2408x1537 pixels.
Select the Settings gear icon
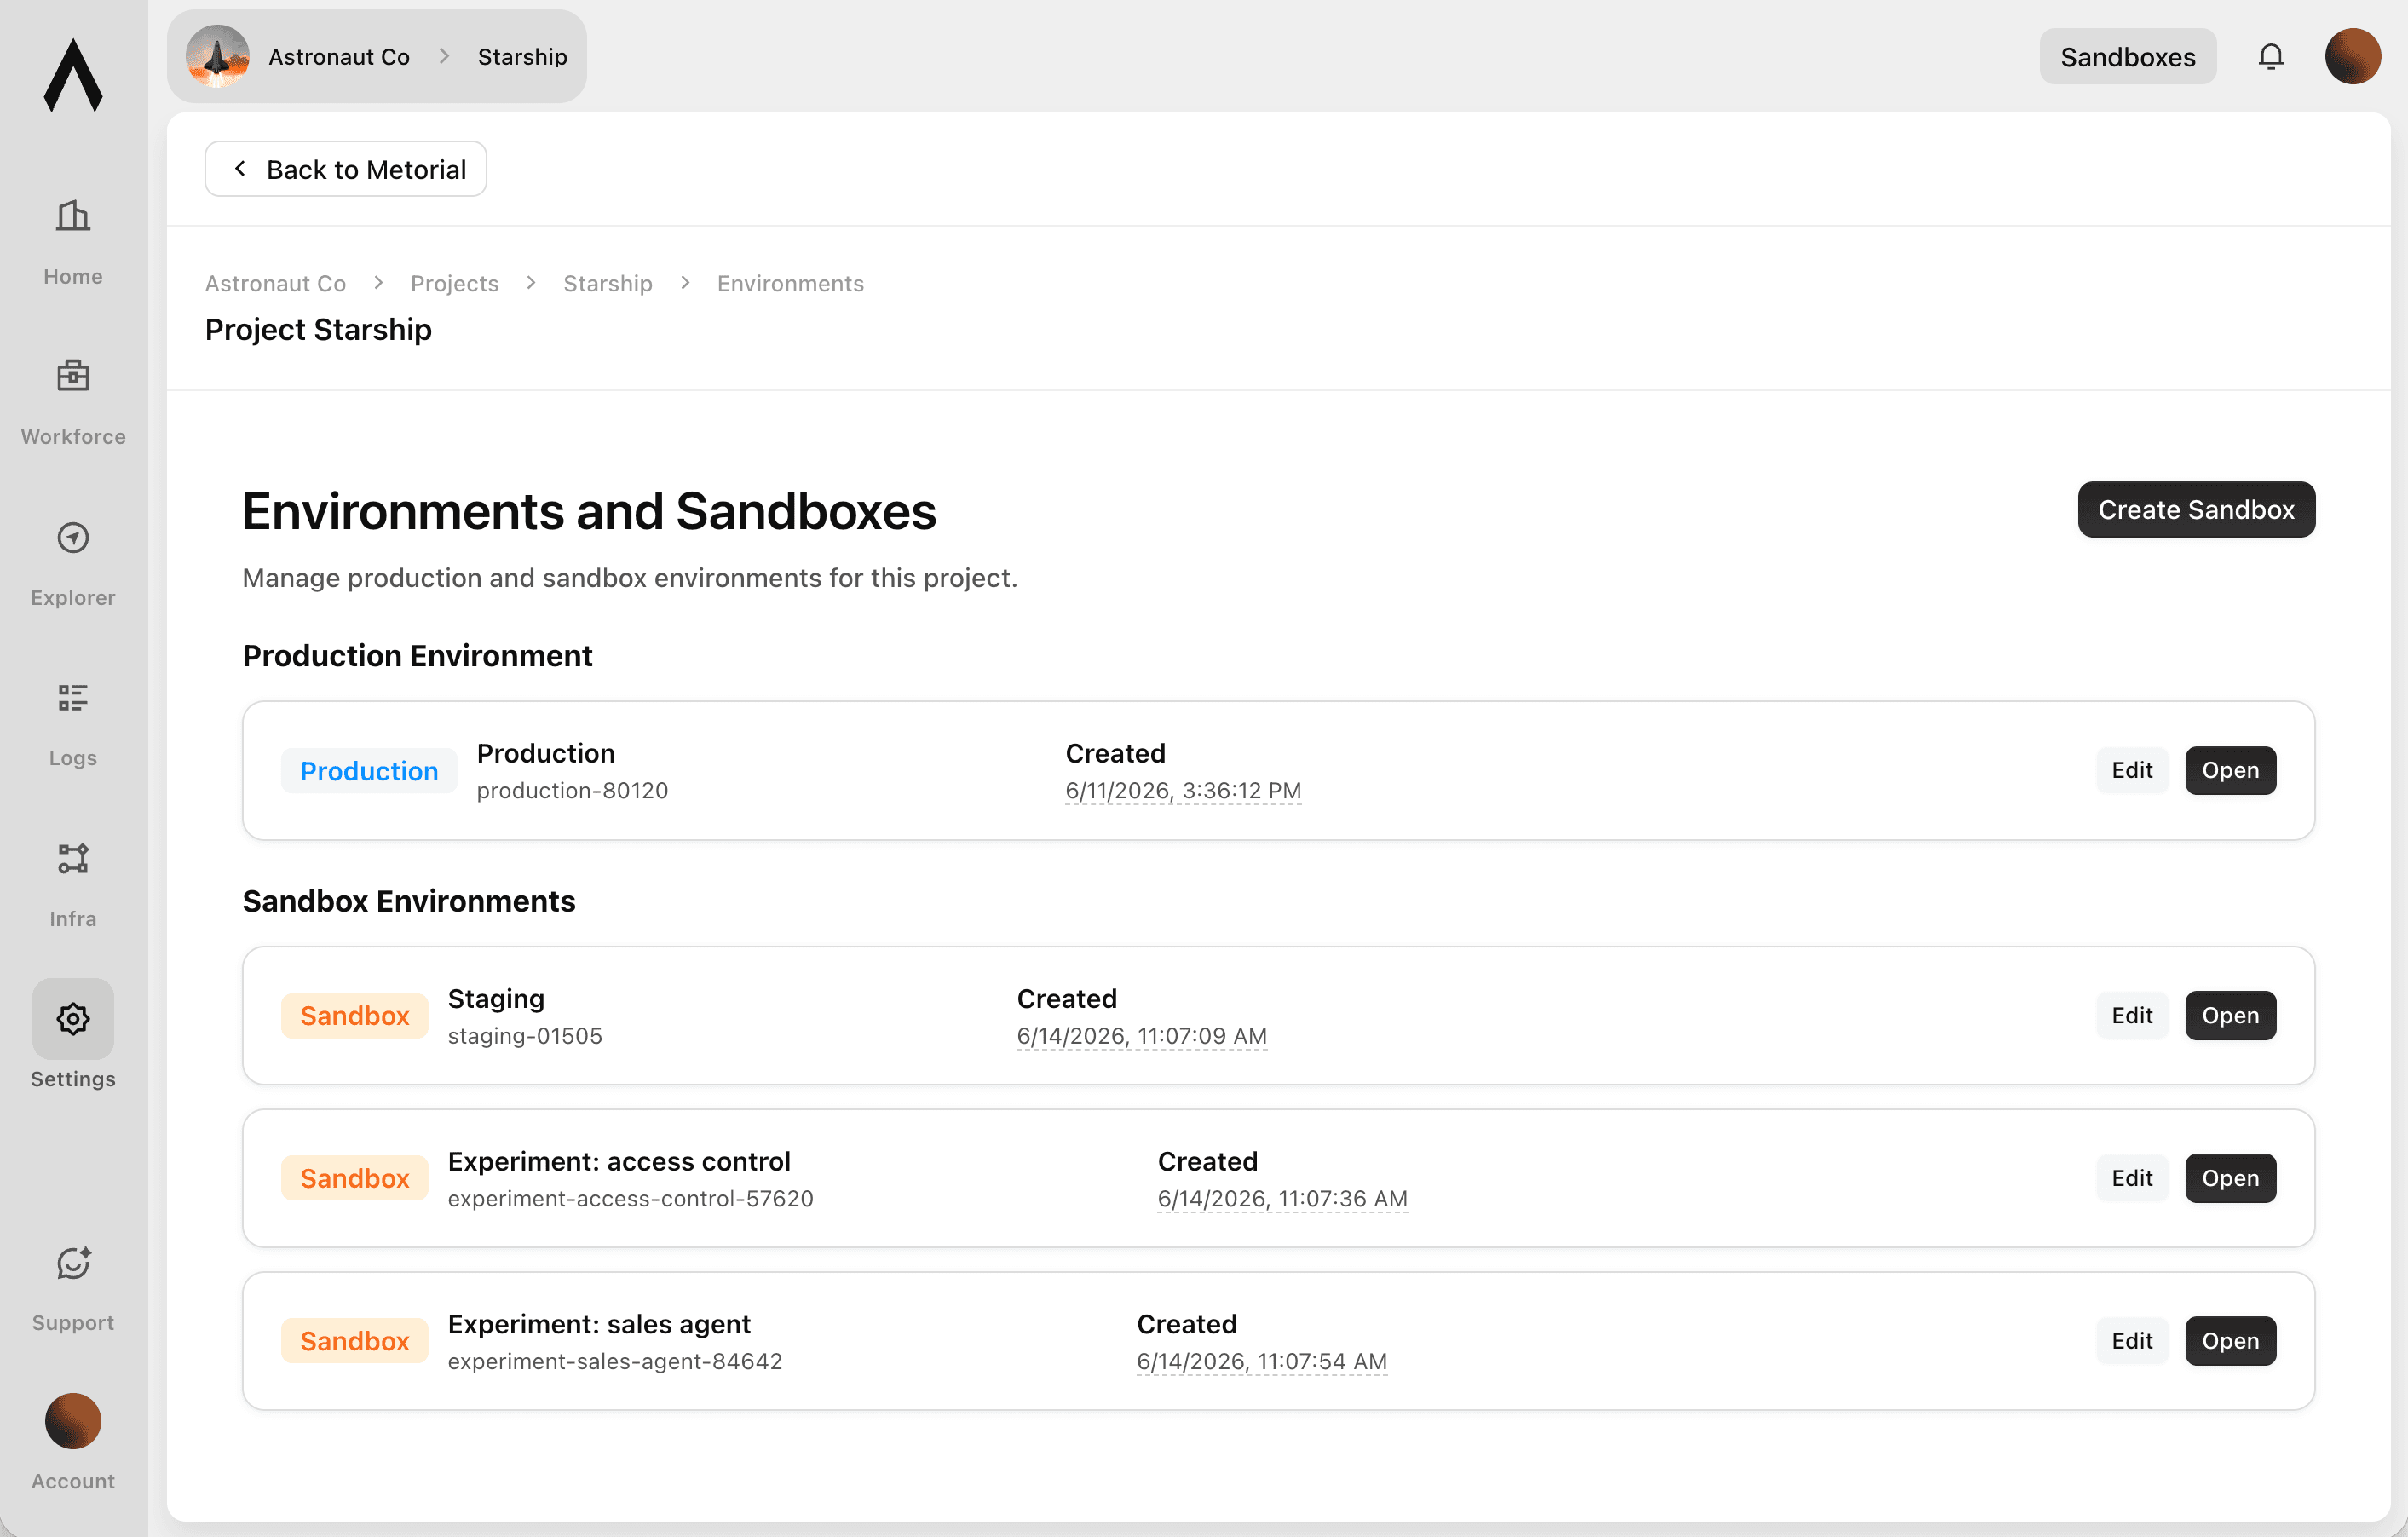73,1018
